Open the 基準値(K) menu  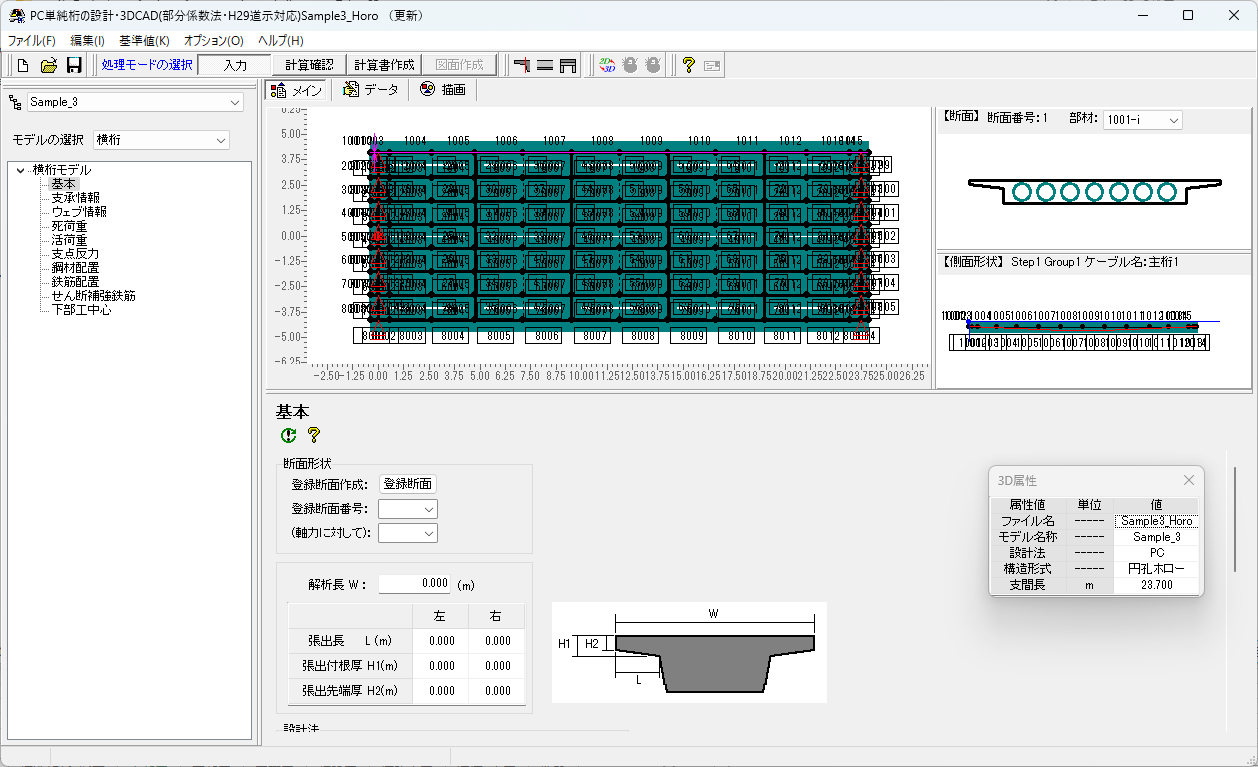pyautogui.click(x=144, y=41)
